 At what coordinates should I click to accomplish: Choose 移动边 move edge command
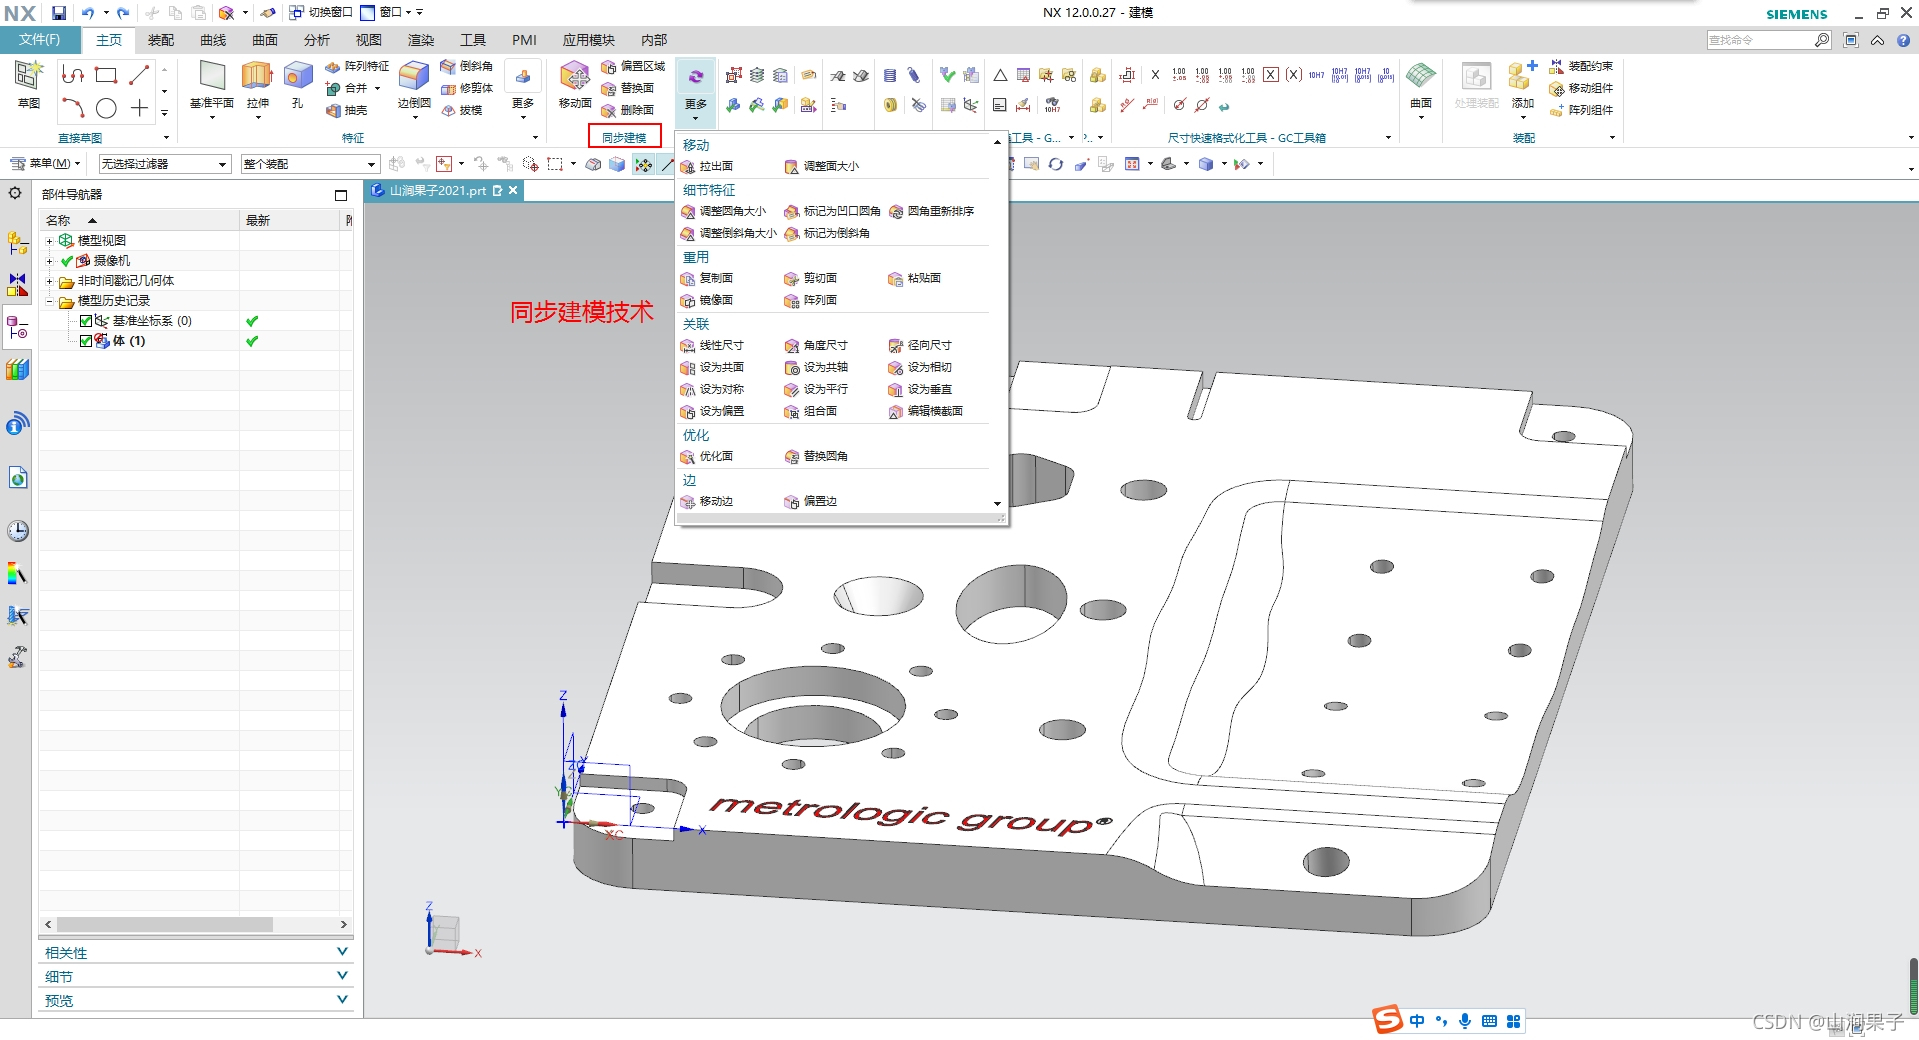coord(707,501)
